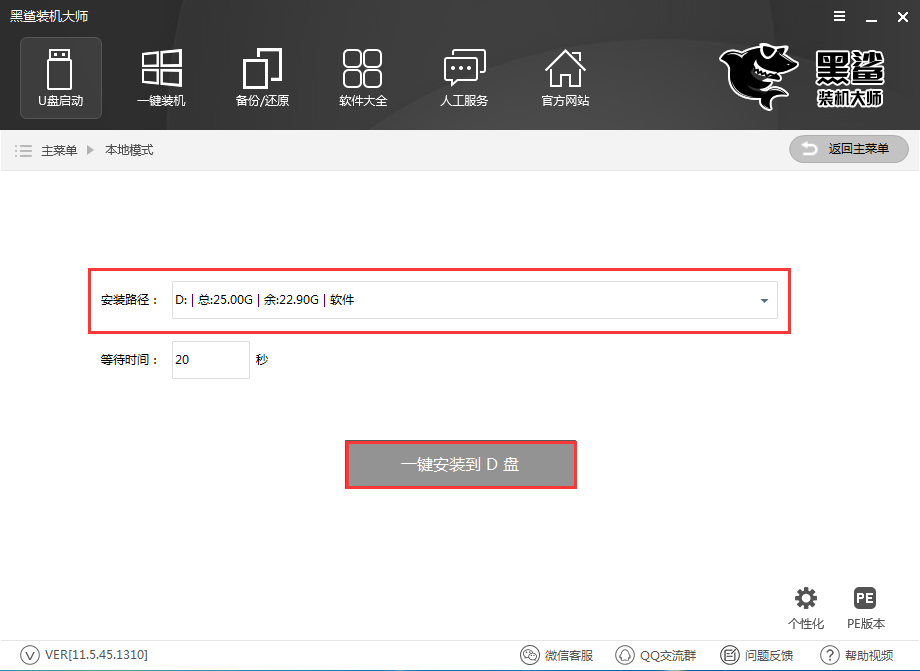Click the PE版本 icon
The height and width of the screenshot is (671, 920).
865,599
